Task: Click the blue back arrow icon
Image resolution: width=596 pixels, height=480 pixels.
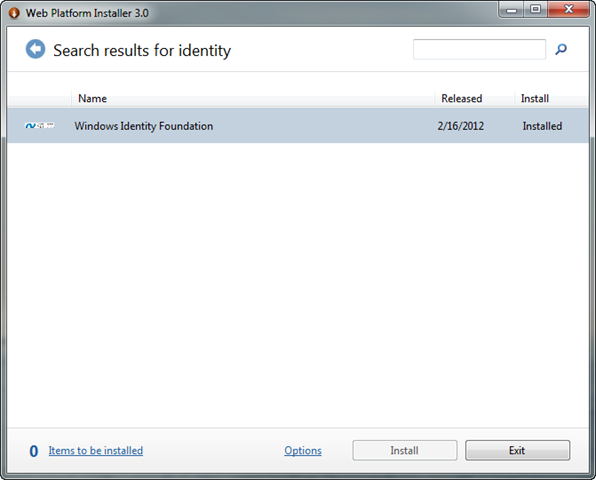Action: [x=35, y=49]
